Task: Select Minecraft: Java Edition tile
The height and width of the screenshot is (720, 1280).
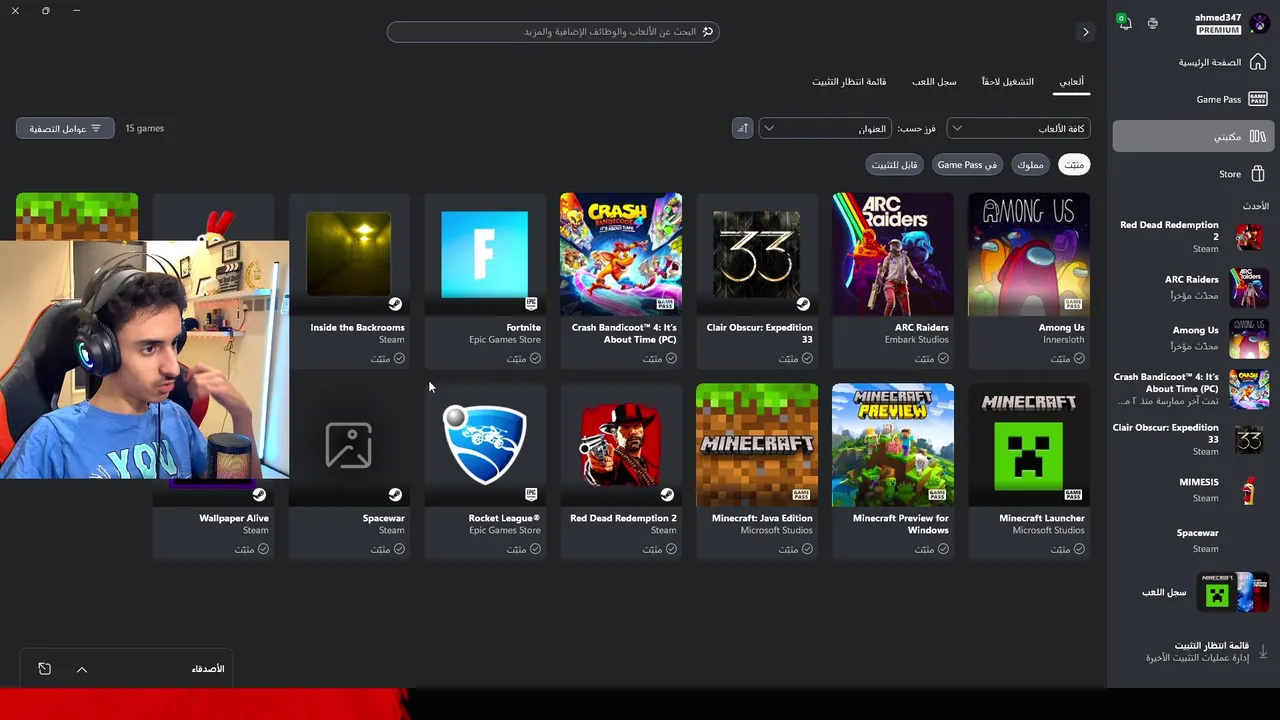Action: (x=757, y=471)
